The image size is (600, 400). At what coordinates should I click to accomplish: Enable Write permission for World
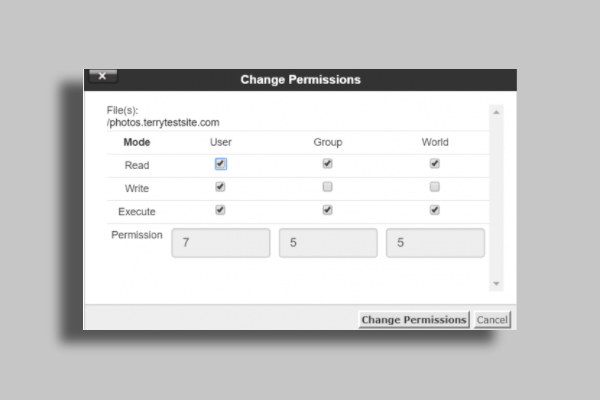[x=434, y=187]
